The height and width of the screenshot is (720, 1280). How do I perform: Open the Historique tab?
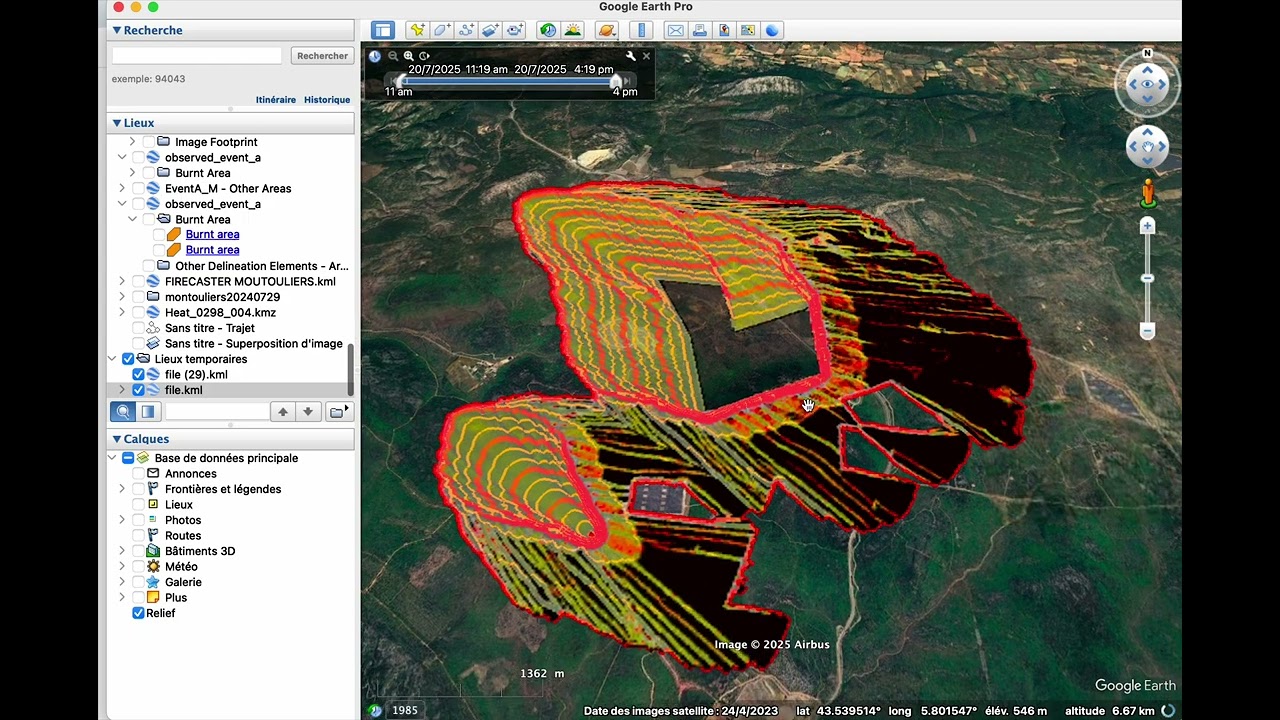point(327,100)
